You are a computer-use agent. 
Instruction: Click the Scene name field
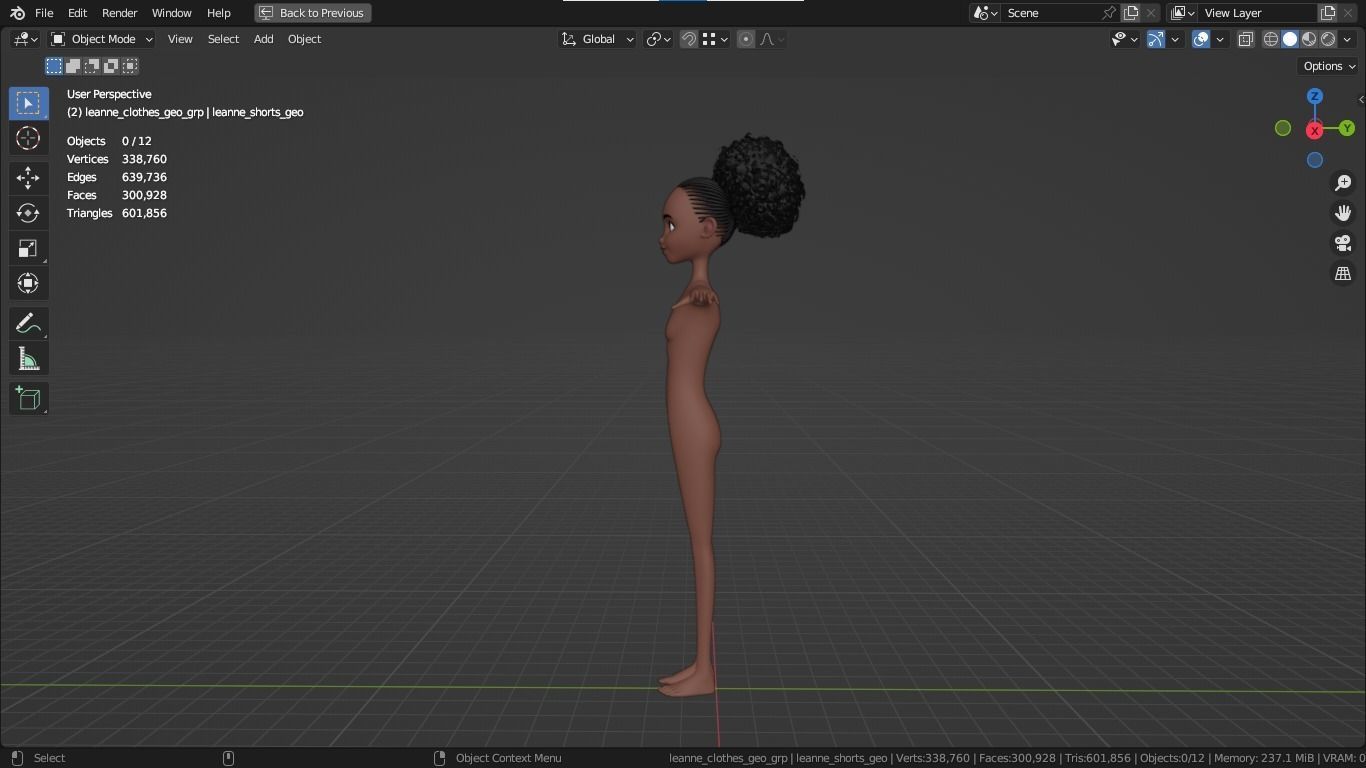(1050, 13)
